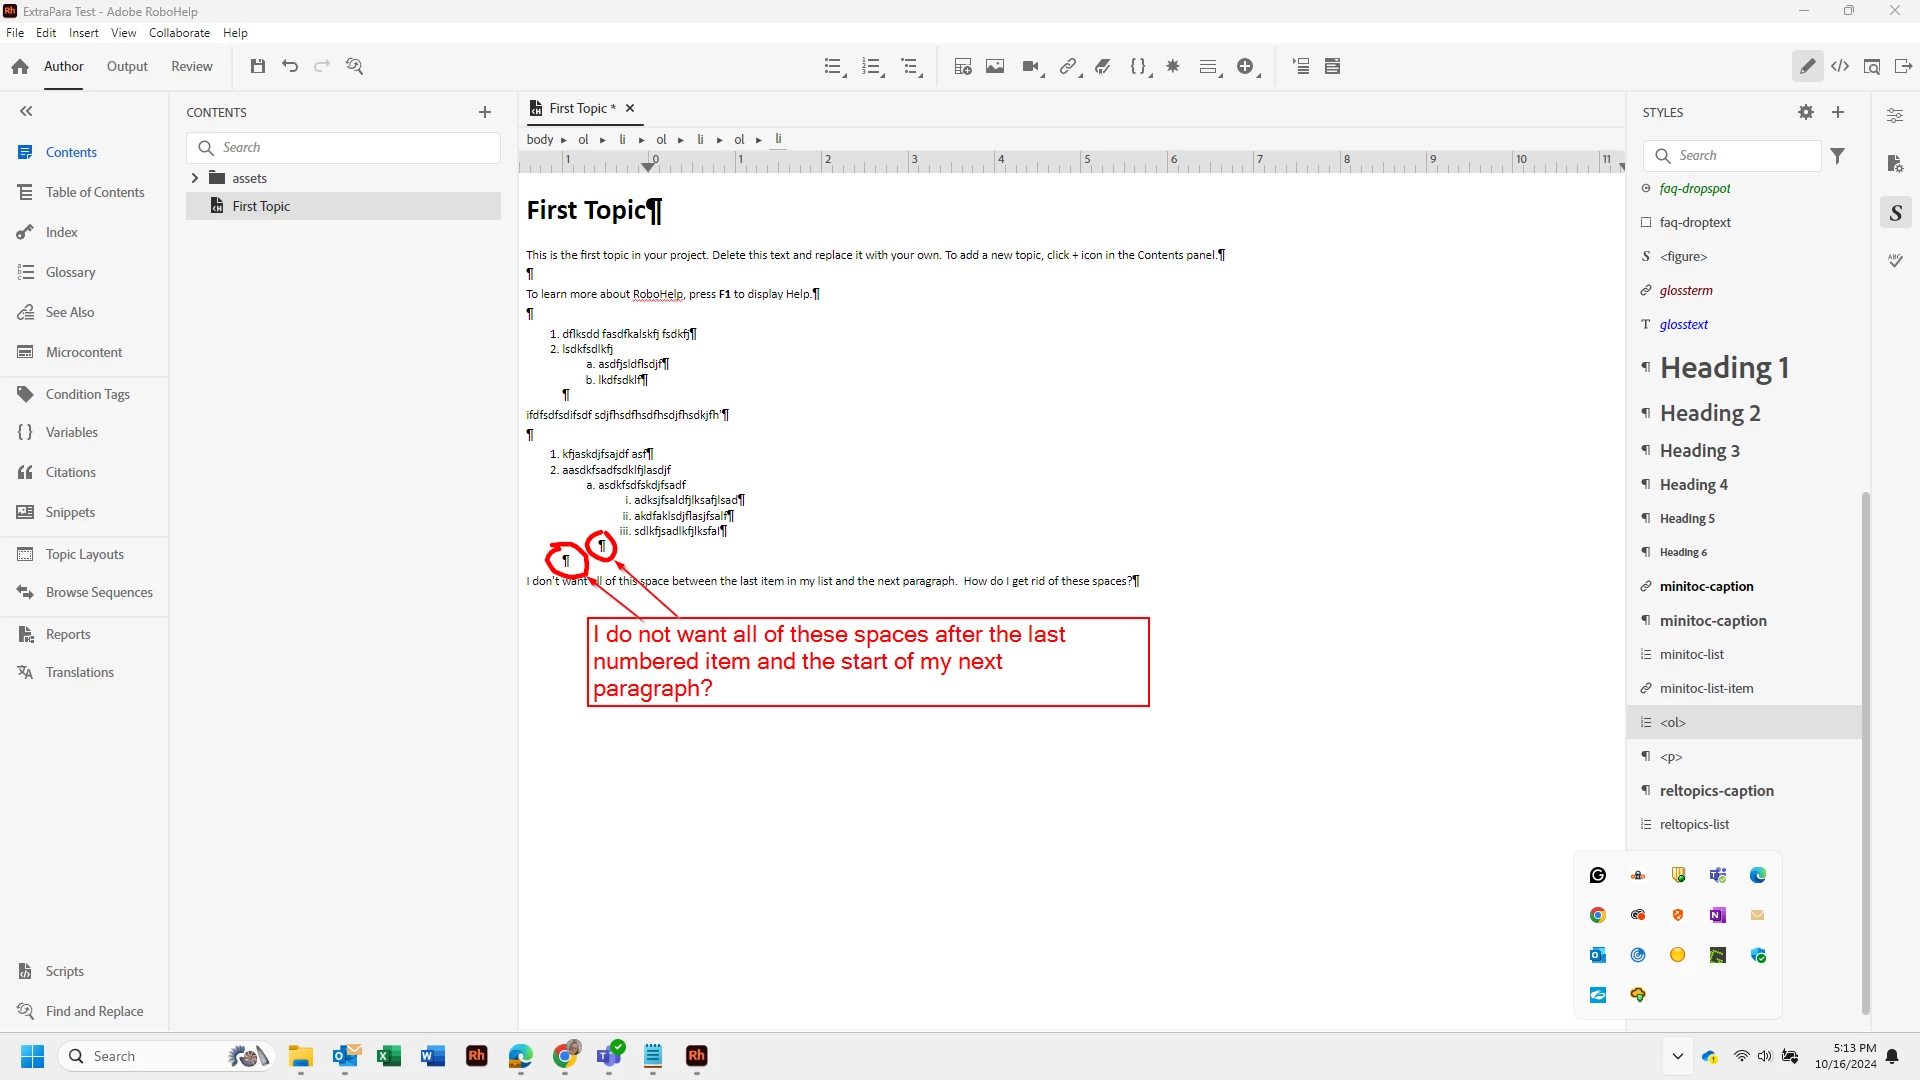The image size is (1920, 1080).
Task: Click the Styles panel vertical scrollbar
Action: (x=1865, y=750)
